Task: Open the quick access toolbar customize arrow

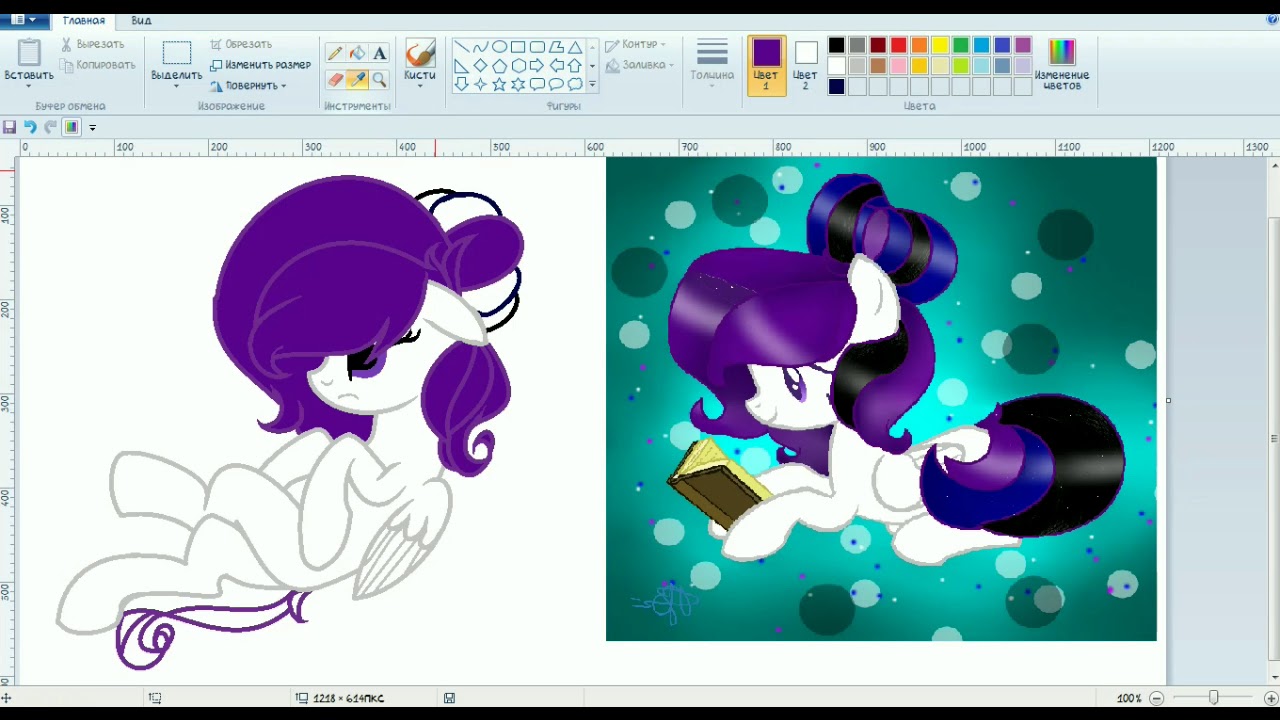Action: click(92, 127)
